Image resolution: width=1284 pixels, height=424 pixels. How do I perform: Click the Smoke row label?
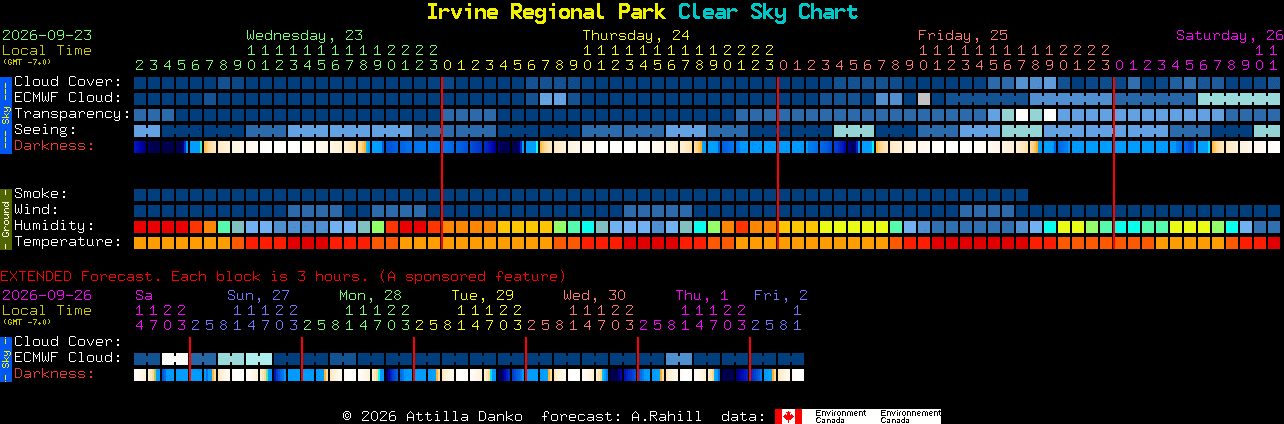coord(40,194)
